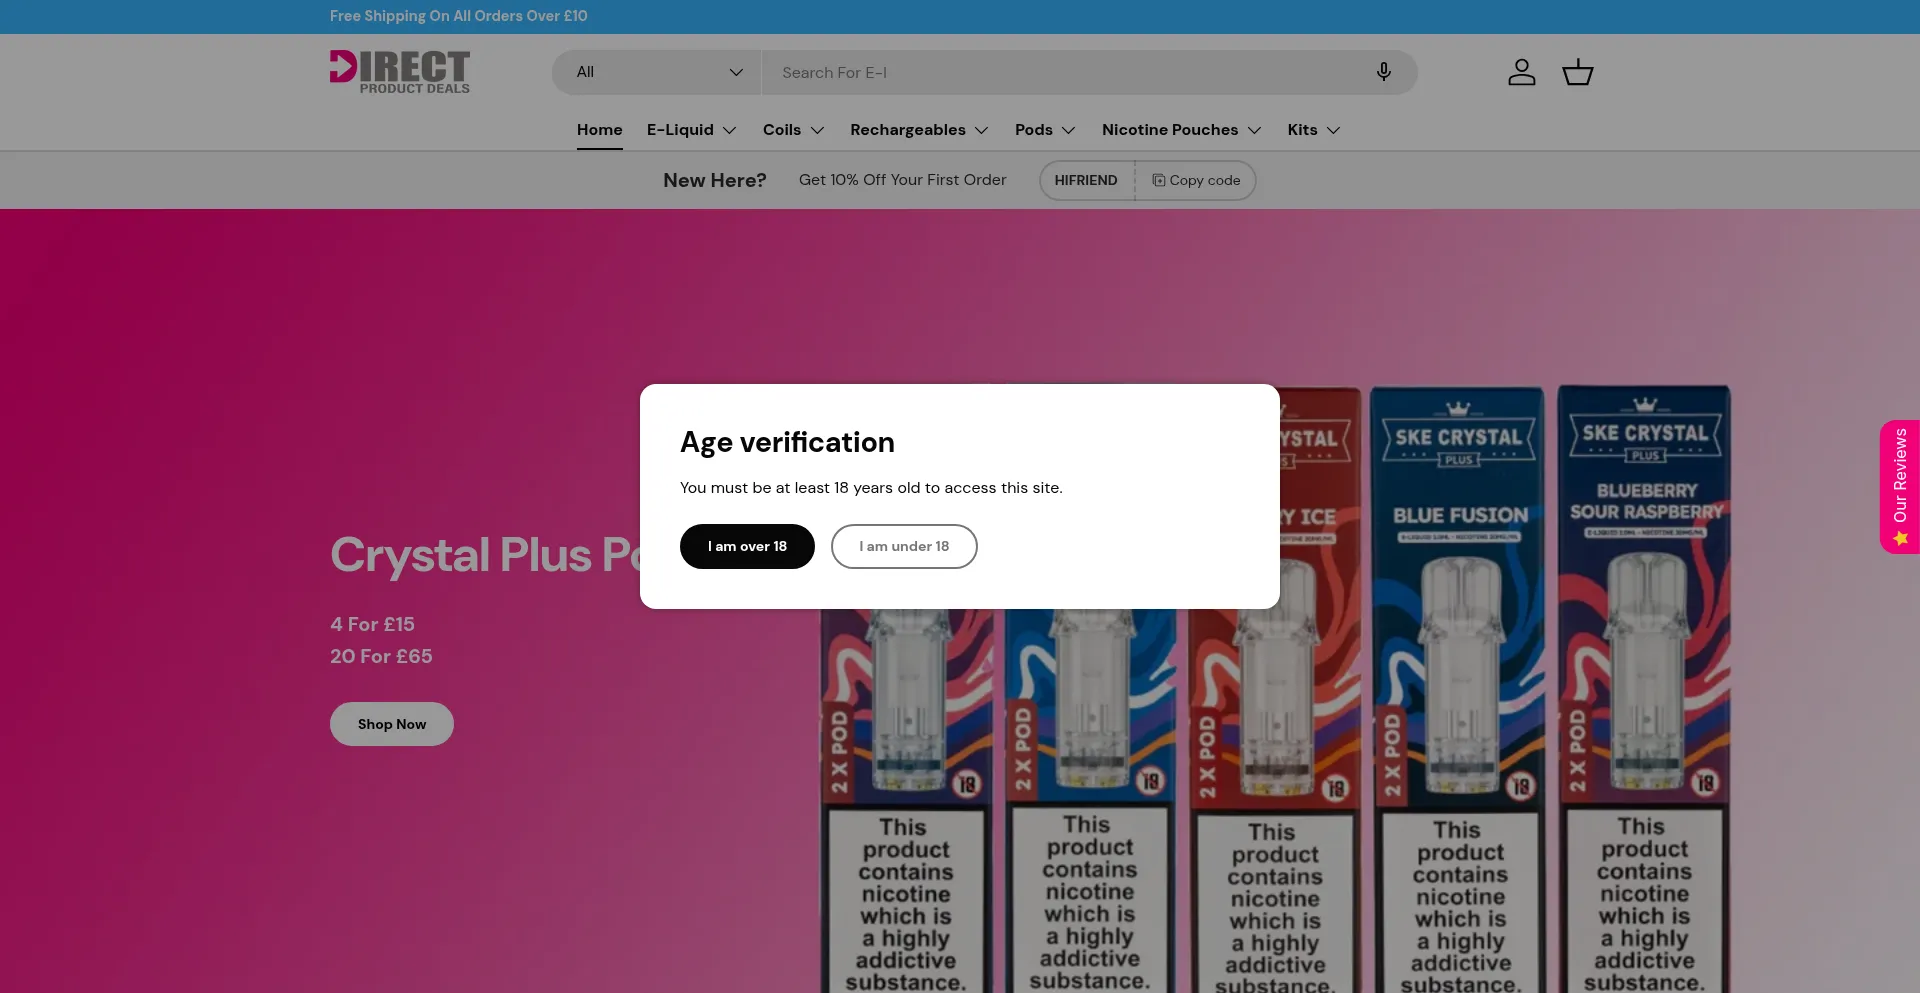Open the All category search dropdown

click(x=657, y=72)
